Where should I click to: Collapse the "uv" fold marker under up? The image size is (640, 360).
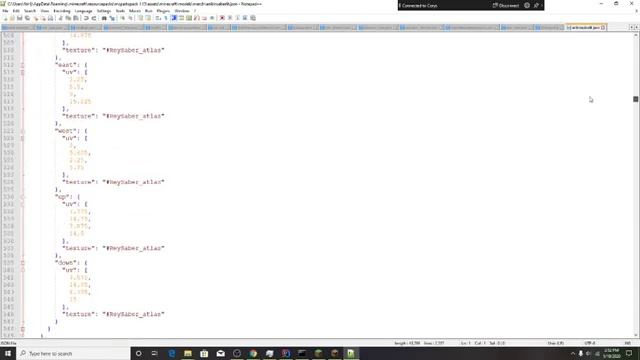(22, 204)
